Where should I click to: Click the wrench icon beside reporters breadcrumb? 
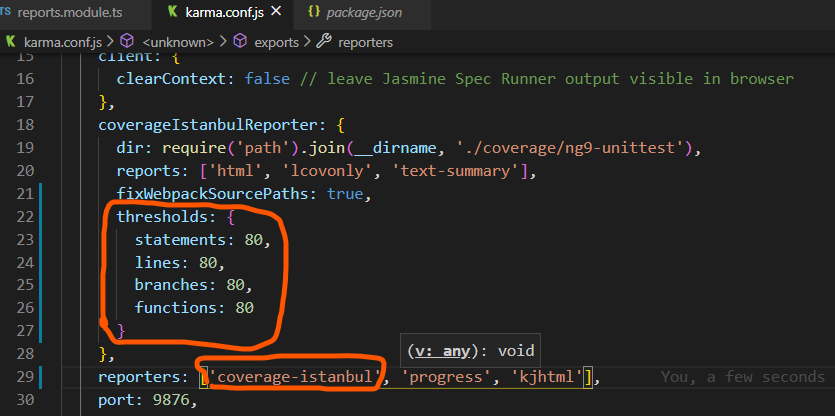click(324, 42)
